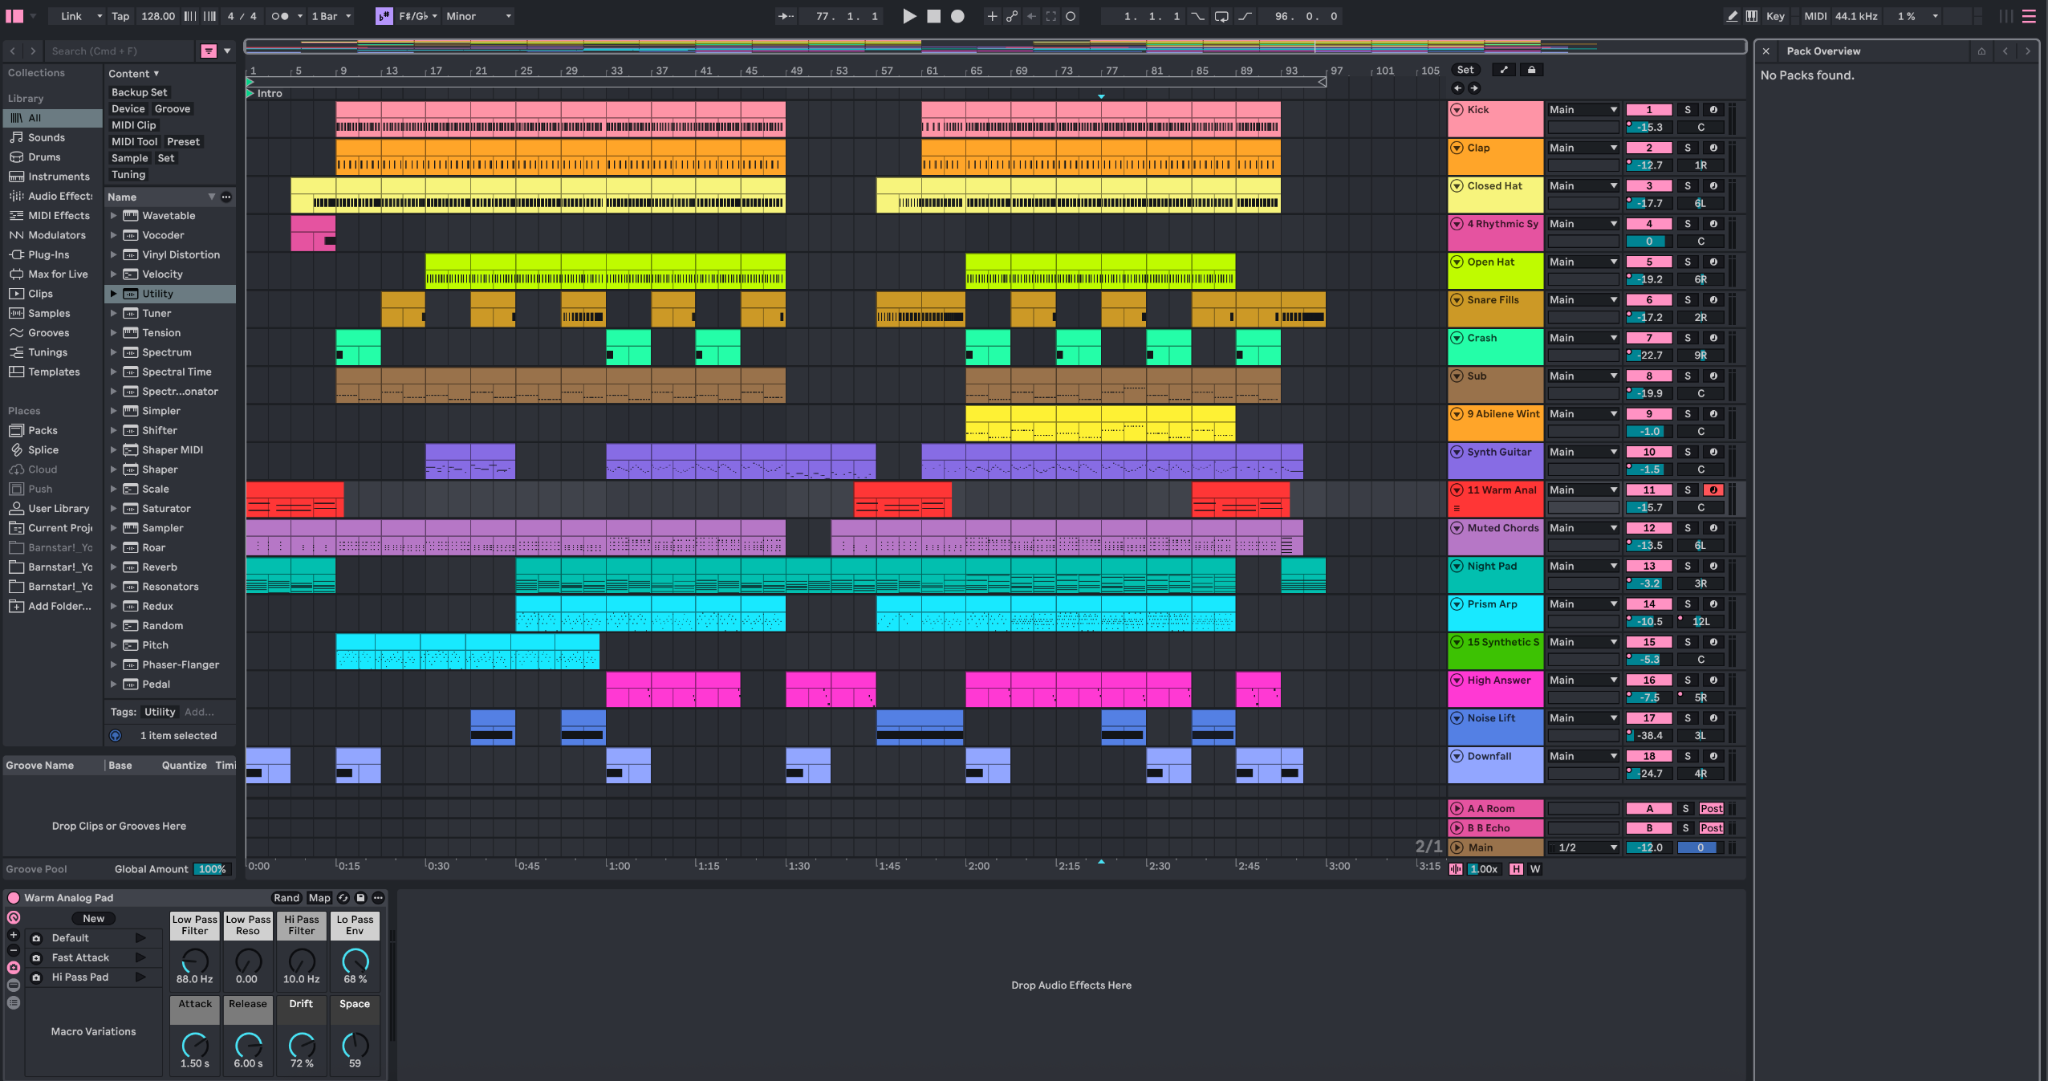Save the Warm Analog Pad preset disk icon

361,898
